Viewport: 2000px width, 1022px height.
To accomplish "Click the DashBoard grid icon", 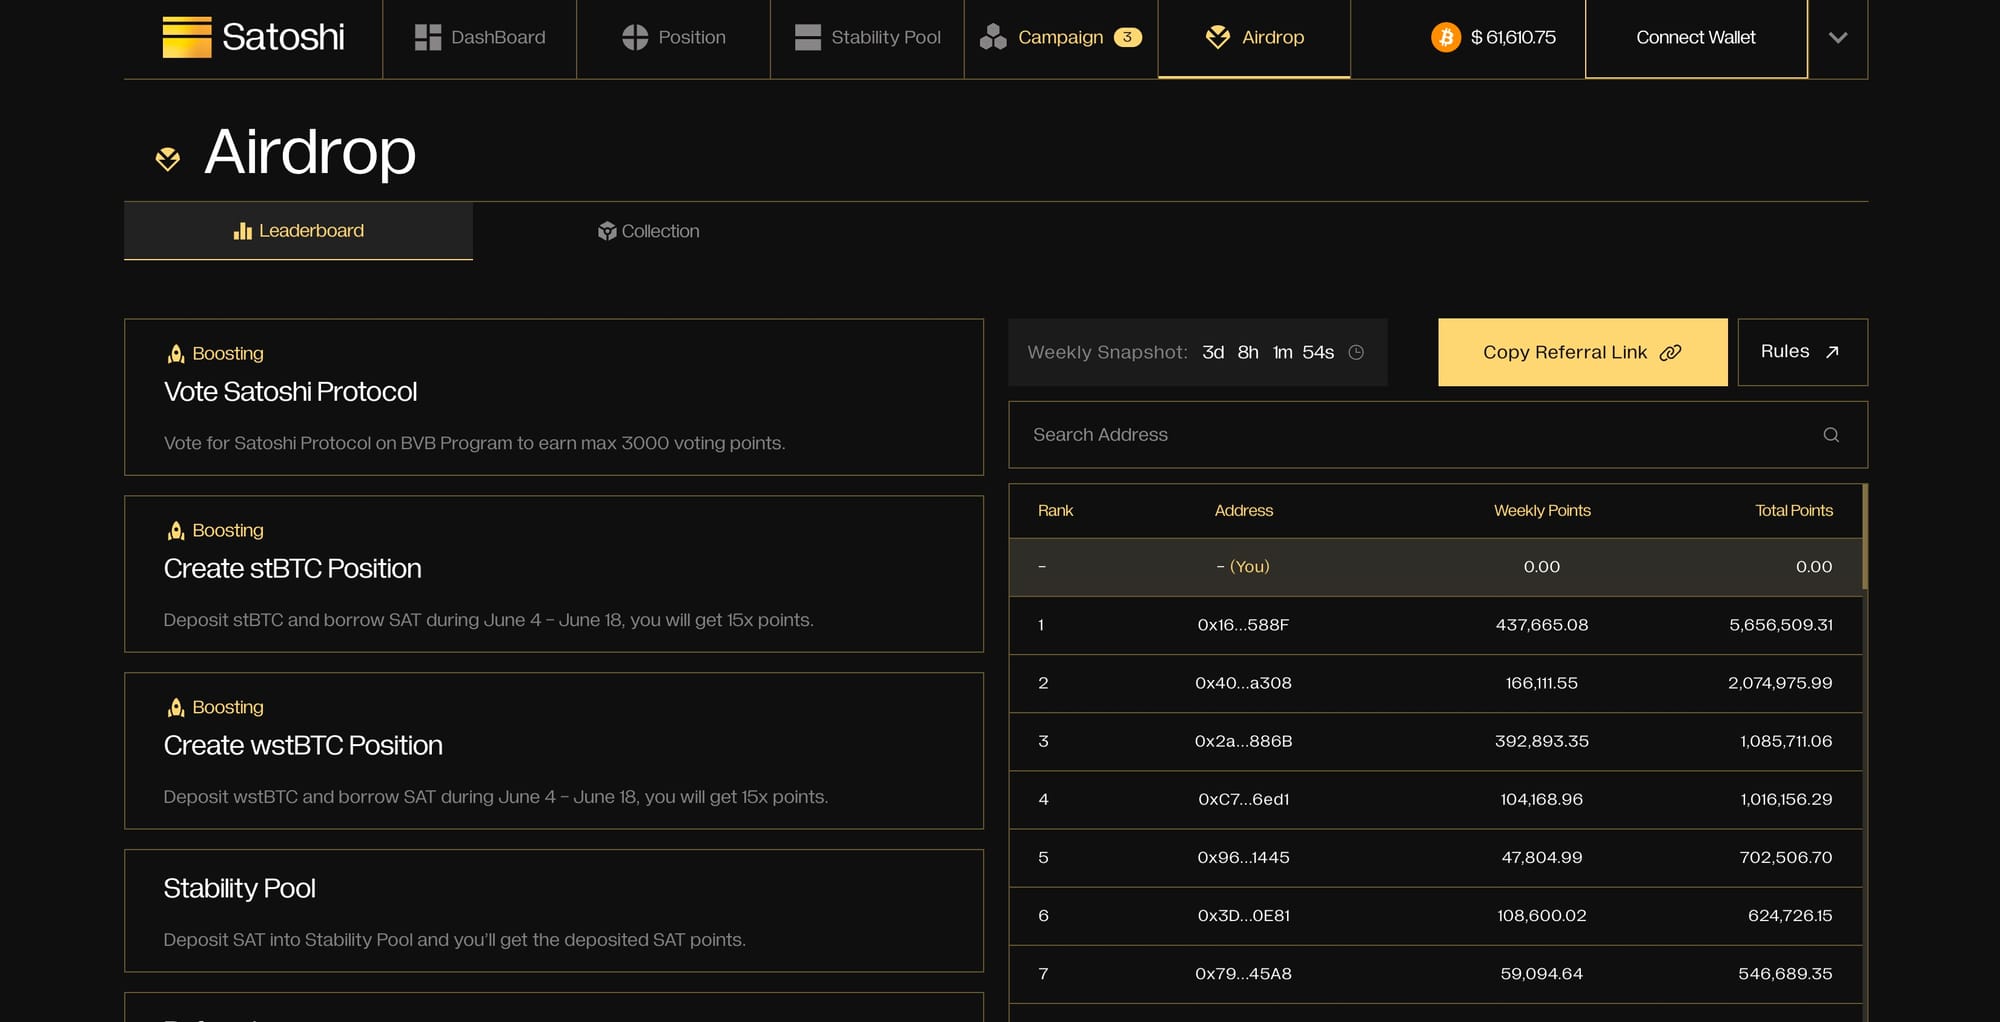I will tap(428, 37).
